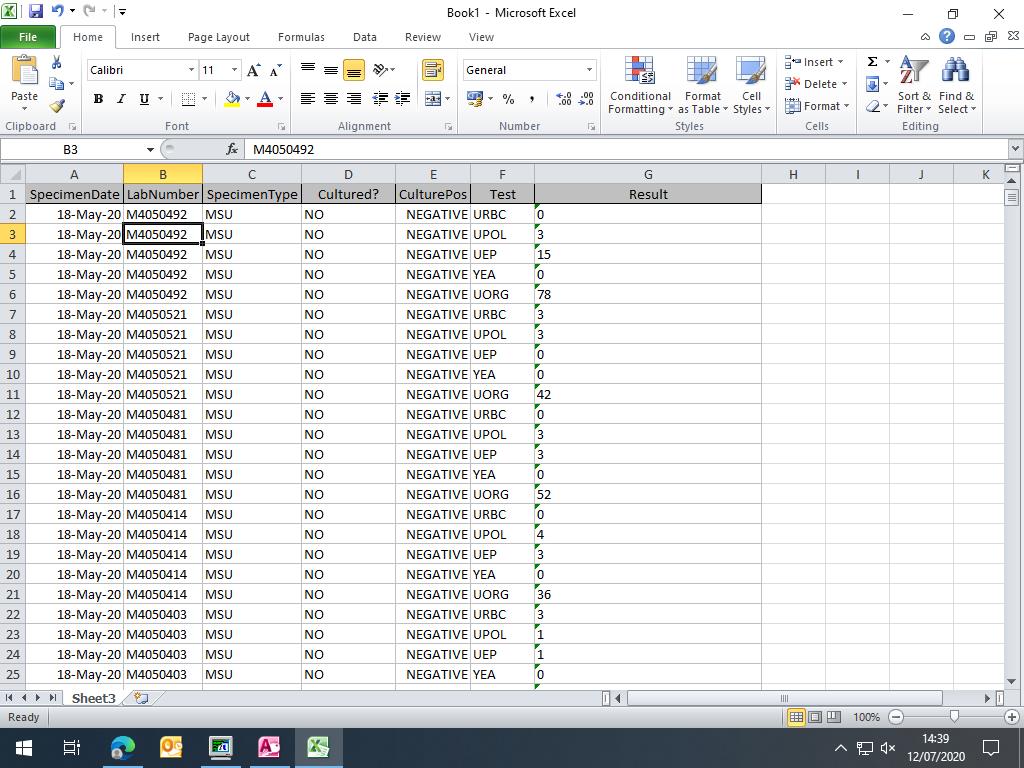Click the formula bar input
Viewport: 1024px width, 768px height.
pyautogui.click(x=627, y=150)
